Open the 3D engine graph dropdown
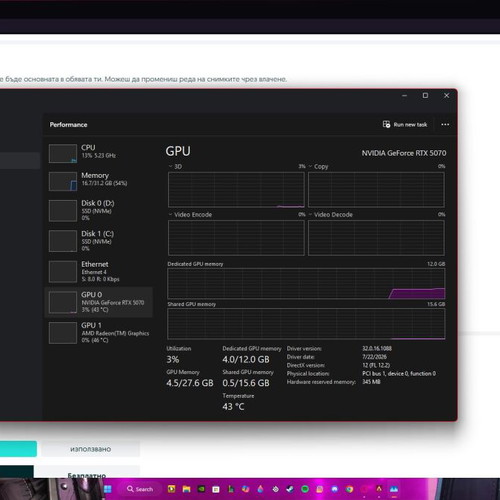Image resolution: width=500 pixels, height=500 pixels. click(x=171, y=166)
